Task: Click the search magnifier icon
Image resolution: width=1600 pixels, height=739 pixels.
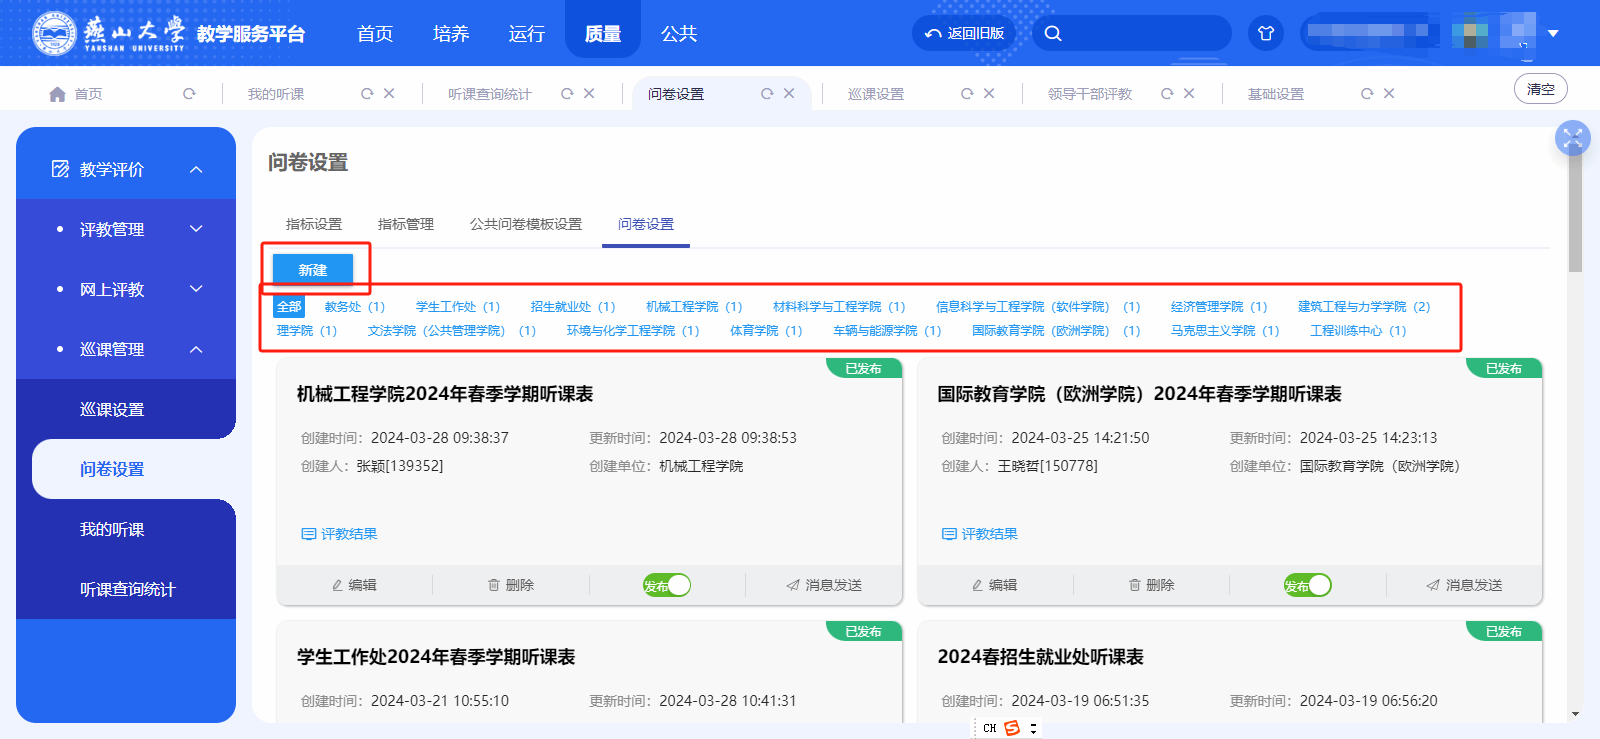Action: coord(1053,33)
